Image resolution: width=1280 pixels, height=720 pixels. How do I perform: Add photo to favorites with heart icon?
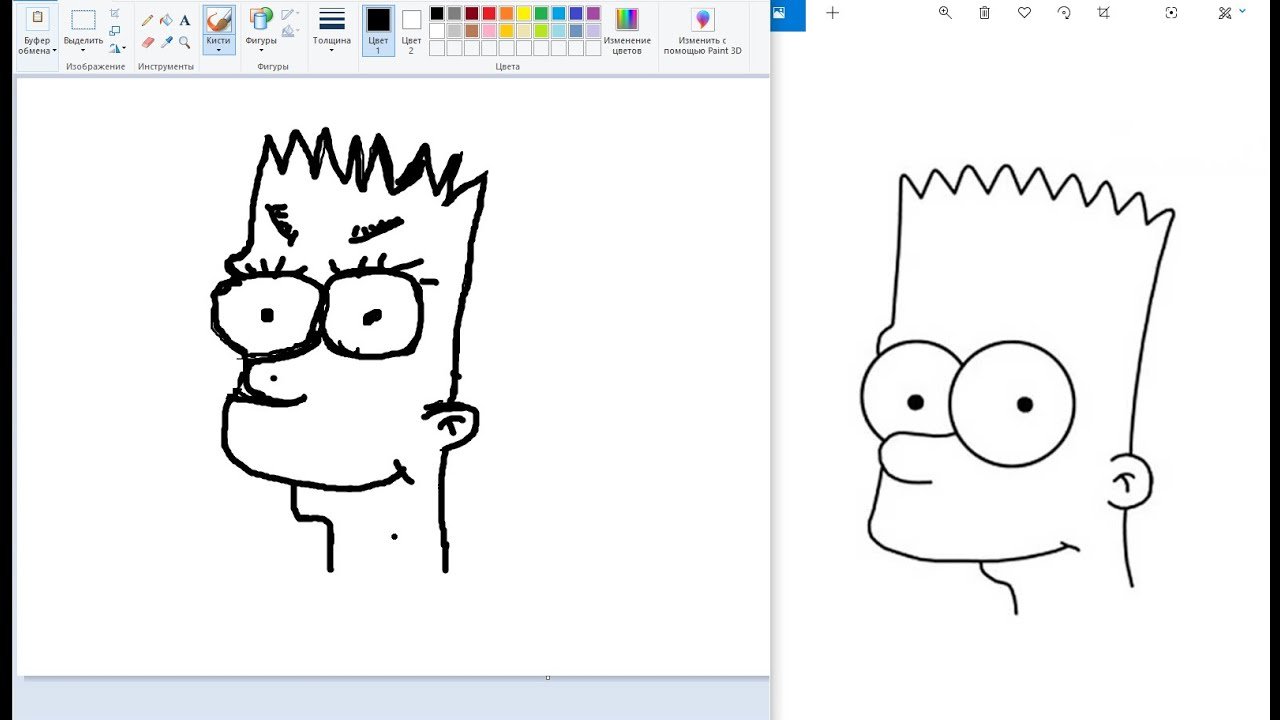1024,13
